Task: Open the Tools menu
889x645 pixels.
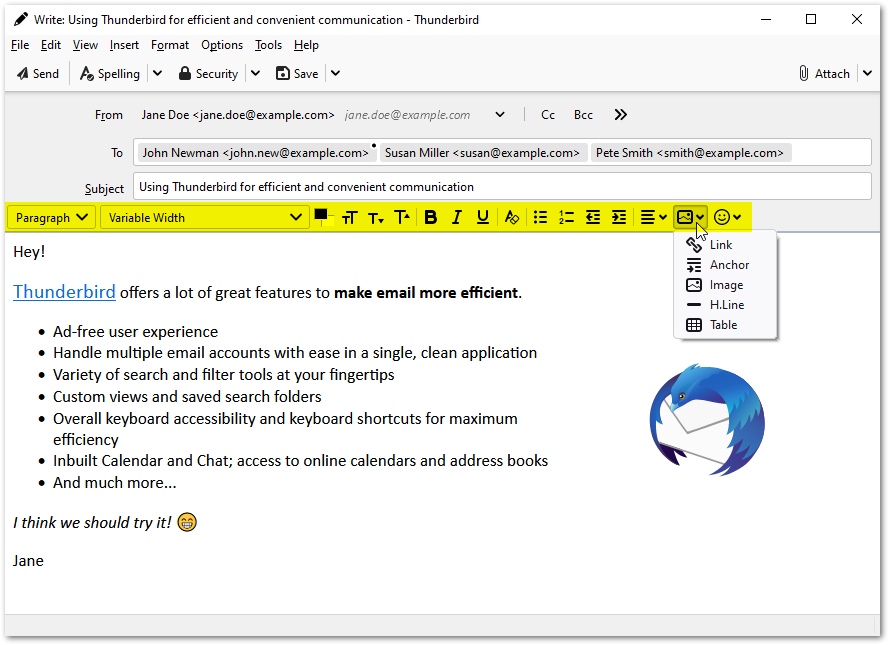Action: [x=268, y=45]
